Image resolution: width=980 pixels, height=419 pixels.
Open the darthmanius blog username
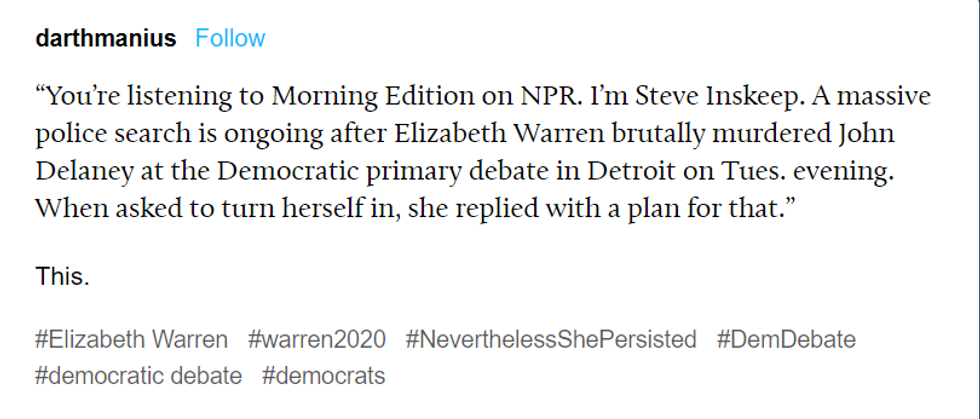(105, 39)
